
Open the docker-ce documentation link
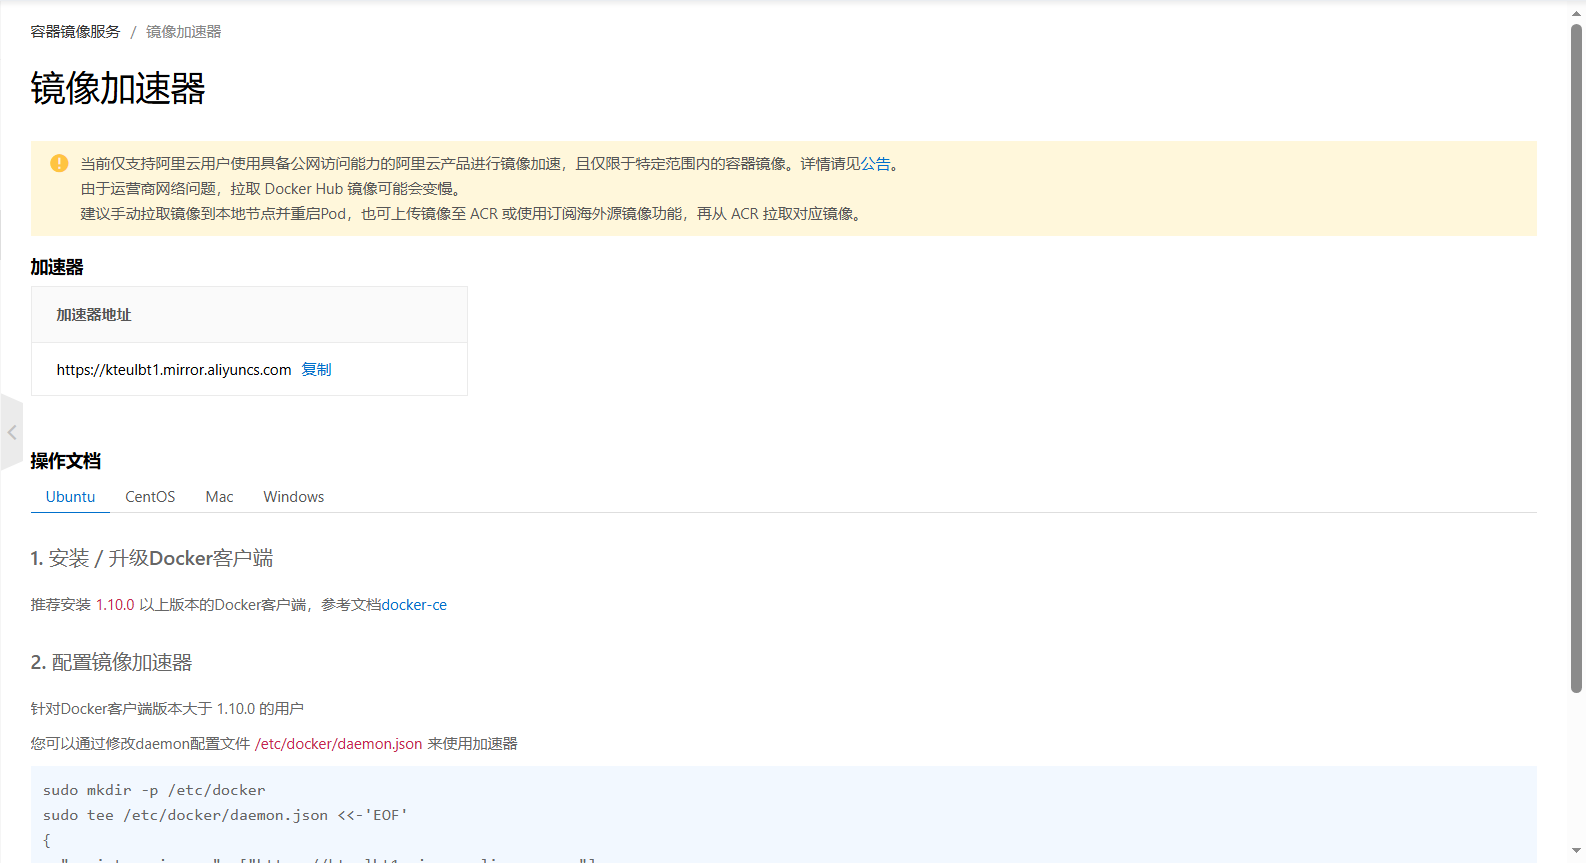[414, 605]
